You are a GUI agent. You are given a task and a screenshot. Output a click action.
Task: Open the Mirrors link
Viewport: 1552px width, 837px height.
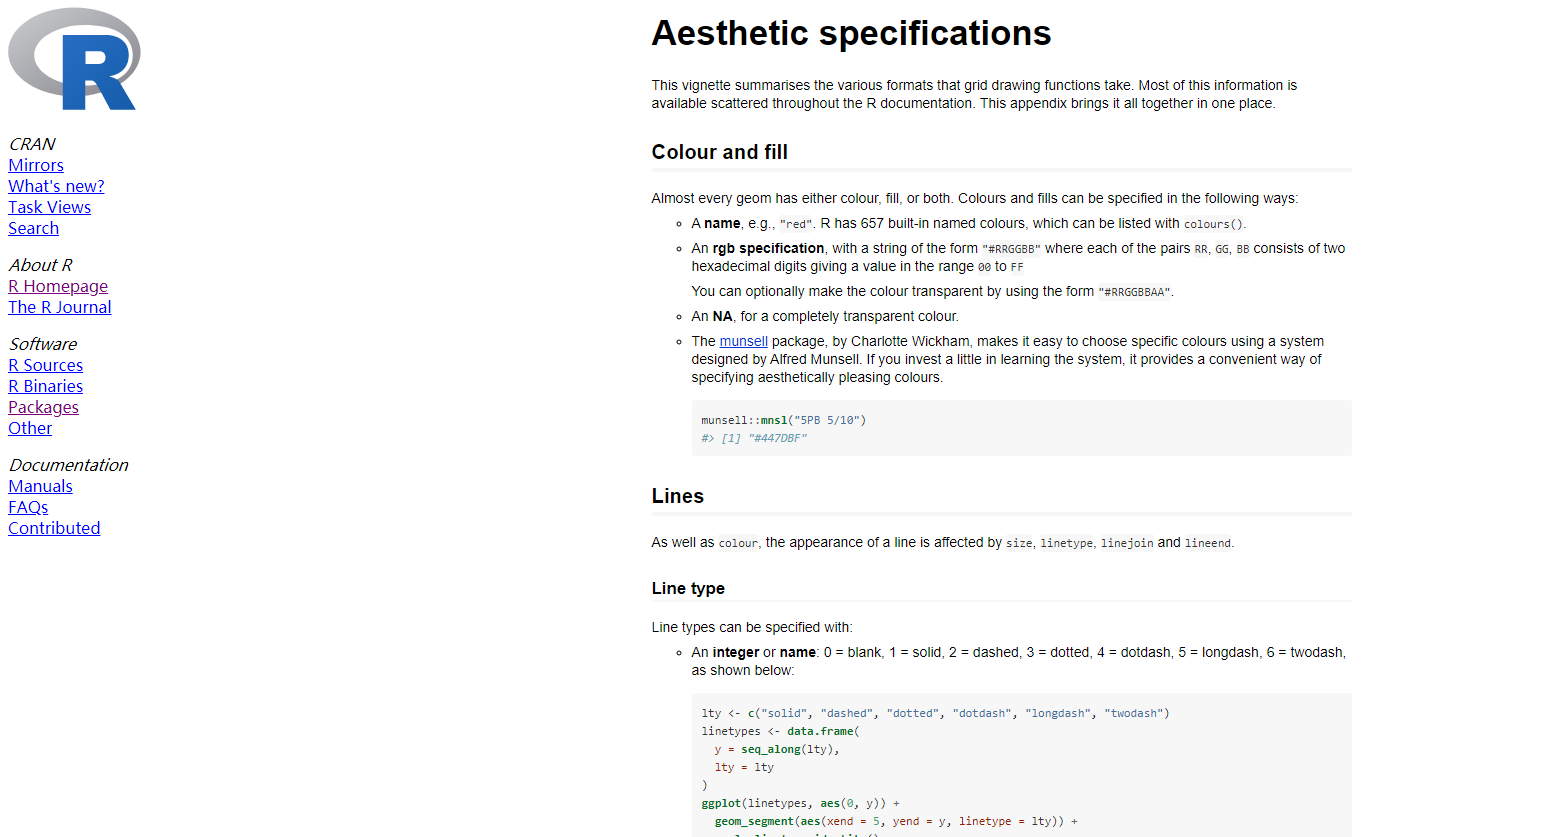tap(36, 165)
